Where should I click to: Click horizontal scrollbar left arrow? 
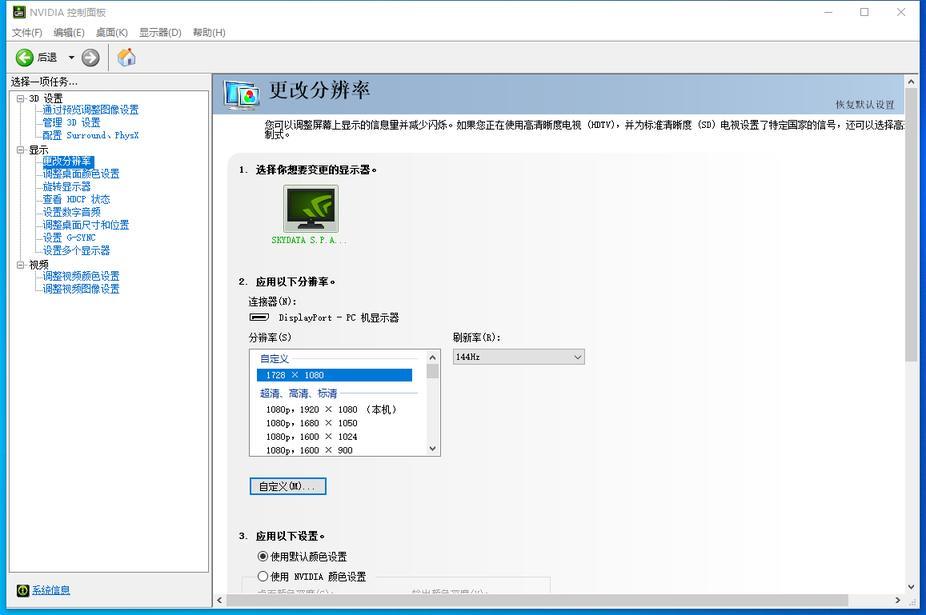pos(220,600)
